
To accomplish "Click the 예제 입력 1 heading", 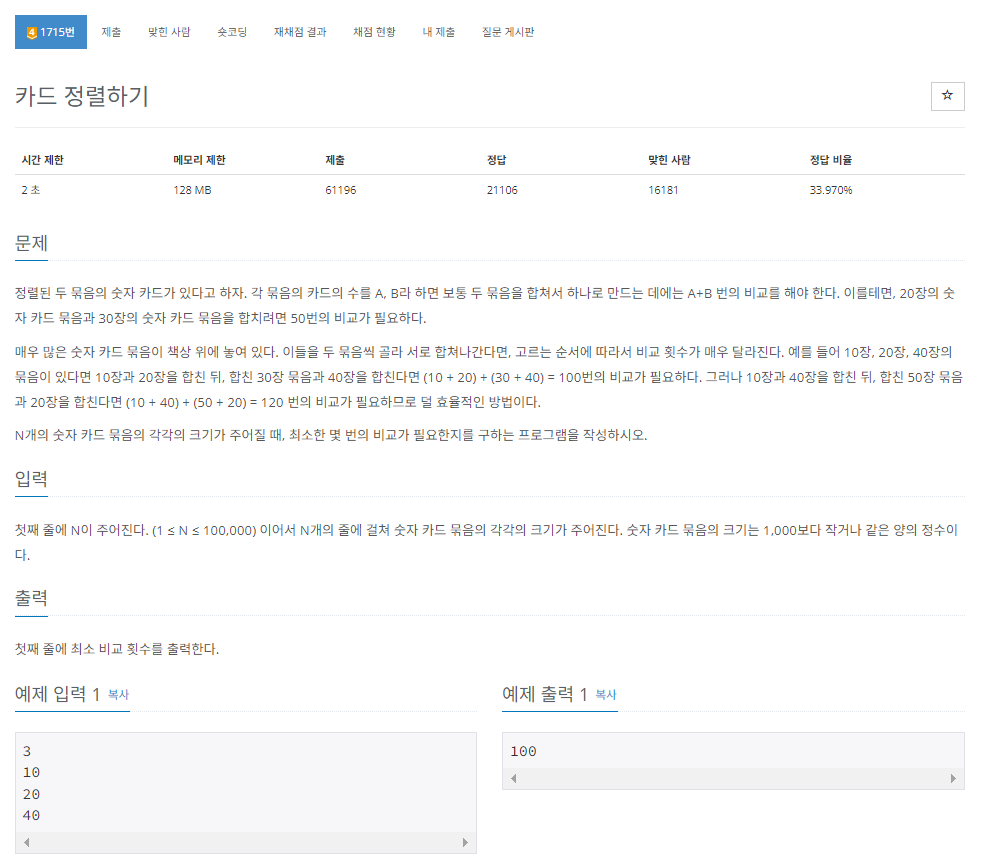I will 58,694.
